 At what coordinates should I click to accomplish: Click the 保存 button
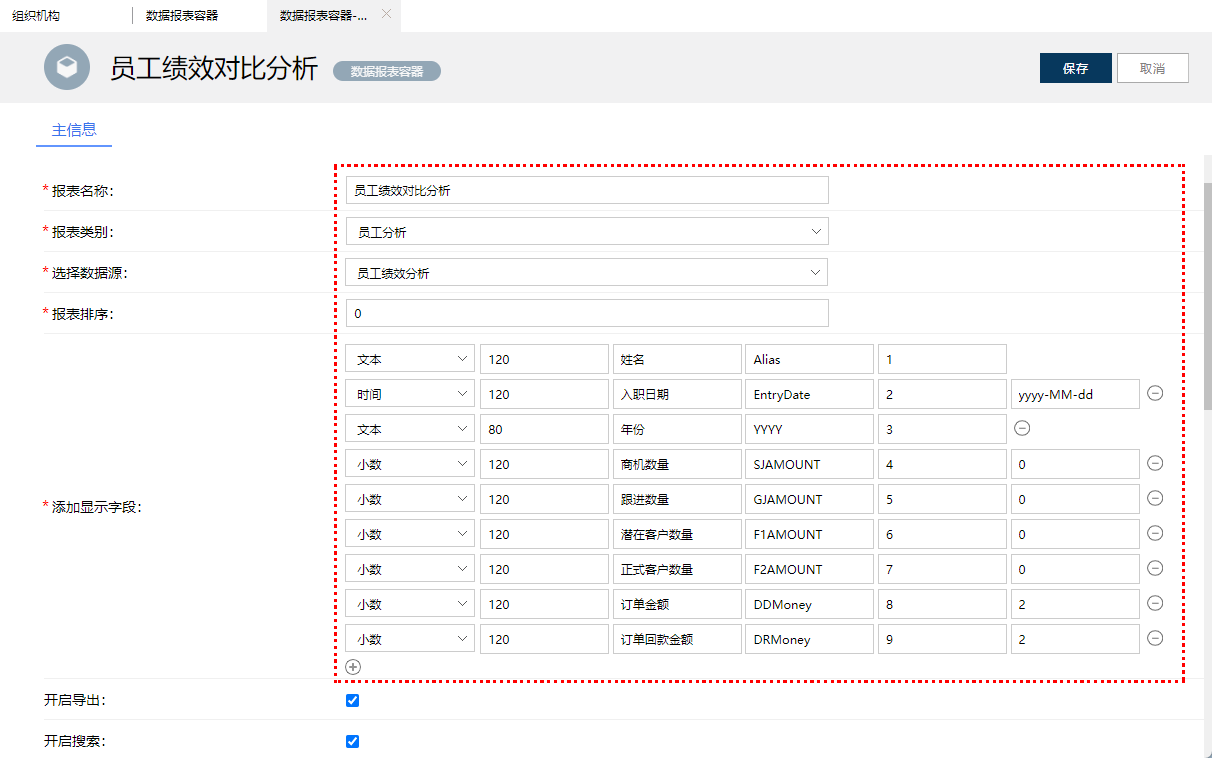tap(1075, 67)
